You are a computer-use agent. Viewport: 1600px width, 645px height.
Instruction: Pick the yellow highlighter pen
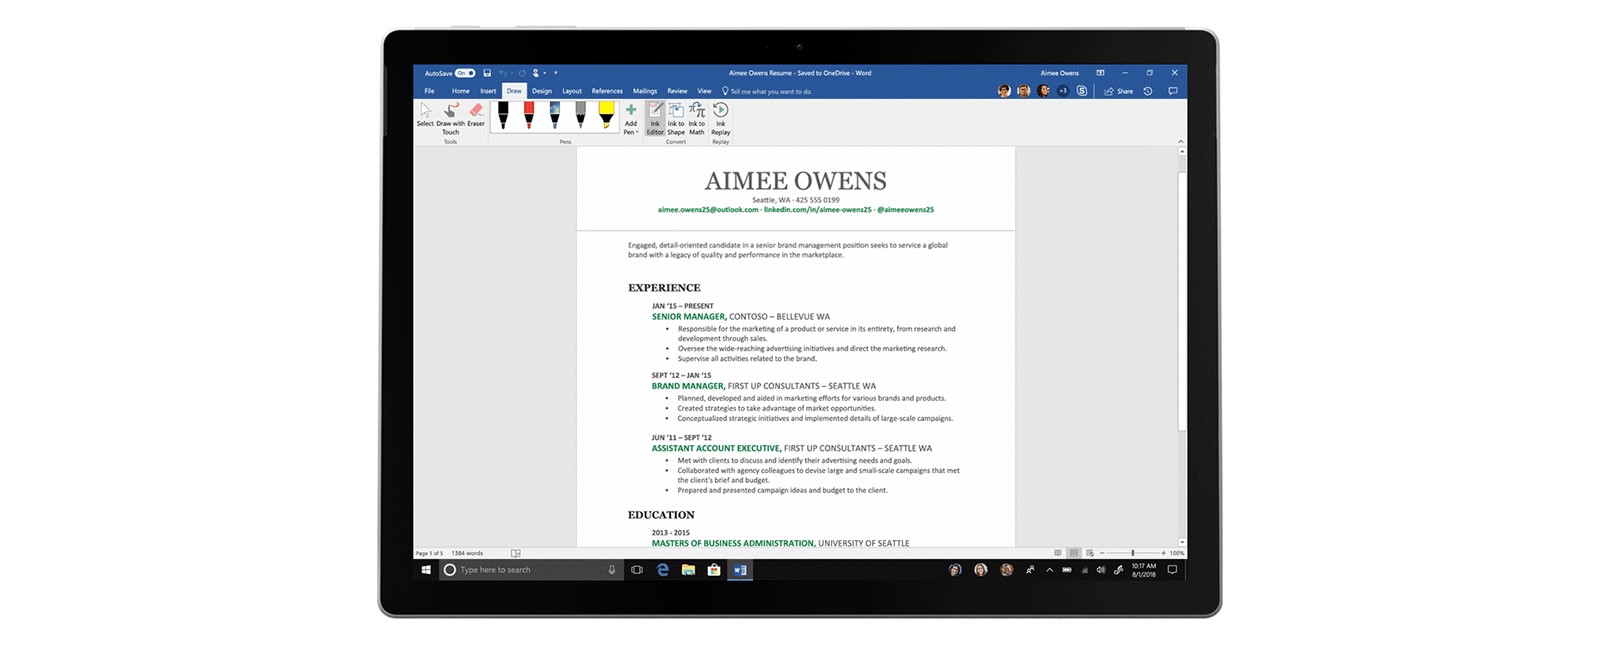coord(606,115)
